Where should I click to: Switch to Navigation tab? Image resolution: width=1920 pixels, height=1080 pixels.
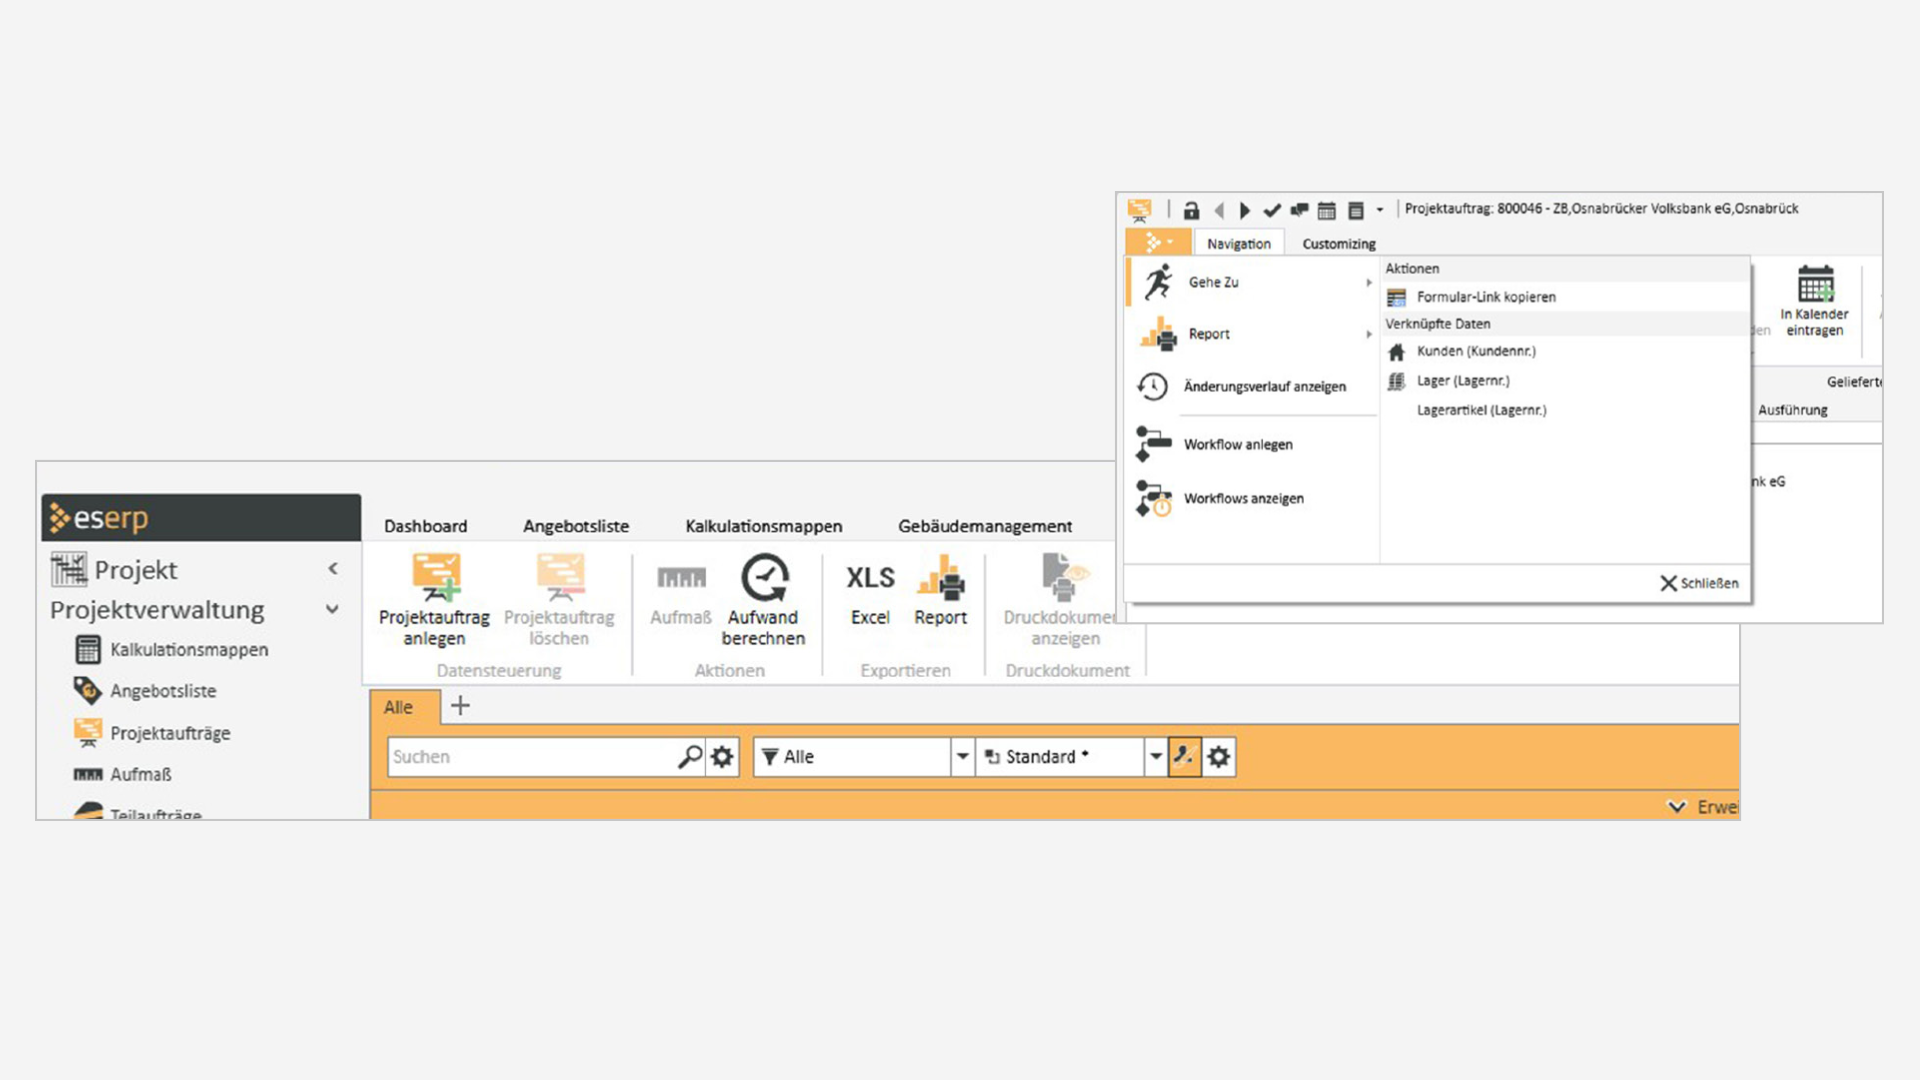coord(1238,244)
